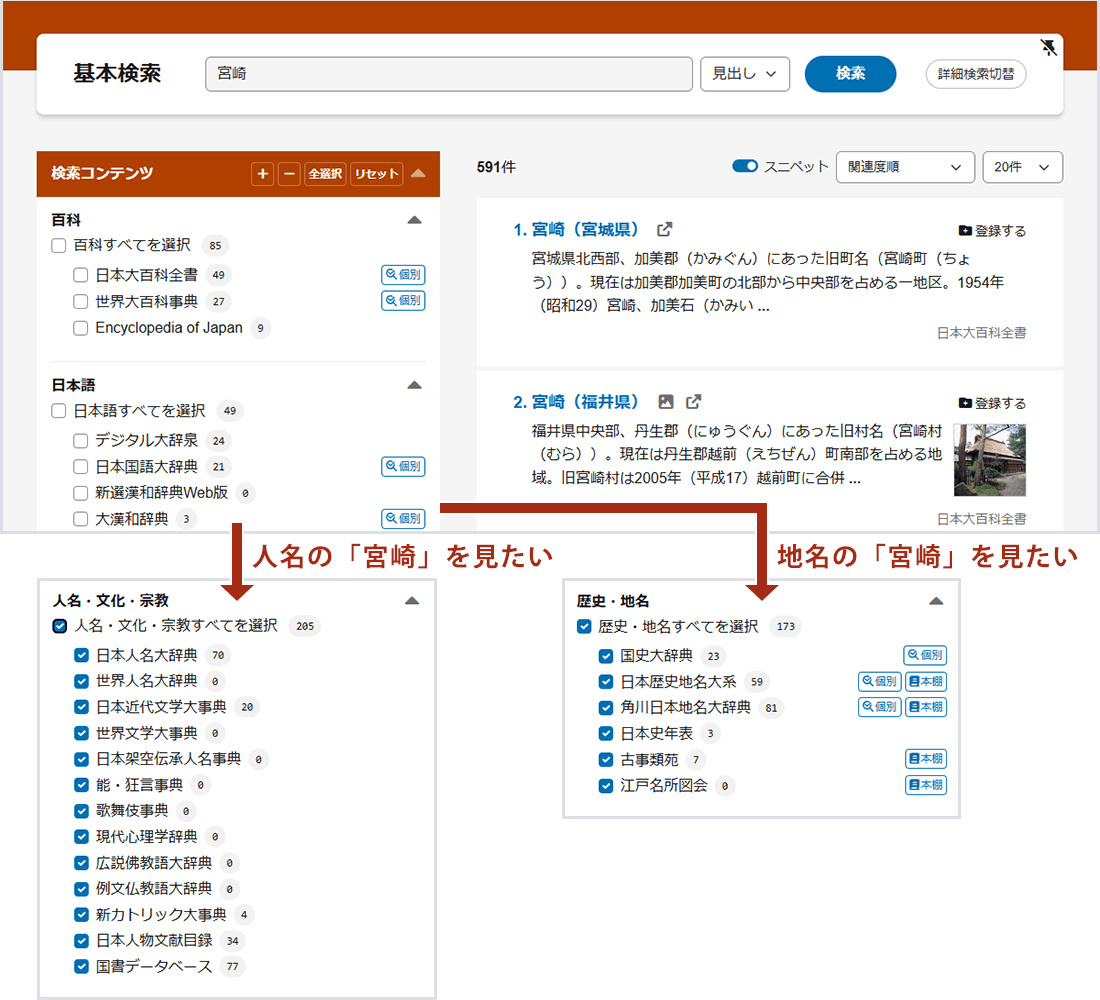The image size is (1100, 1000).
Task: Click the unpin icon on the search panel
Action: tap(1048, 48)
